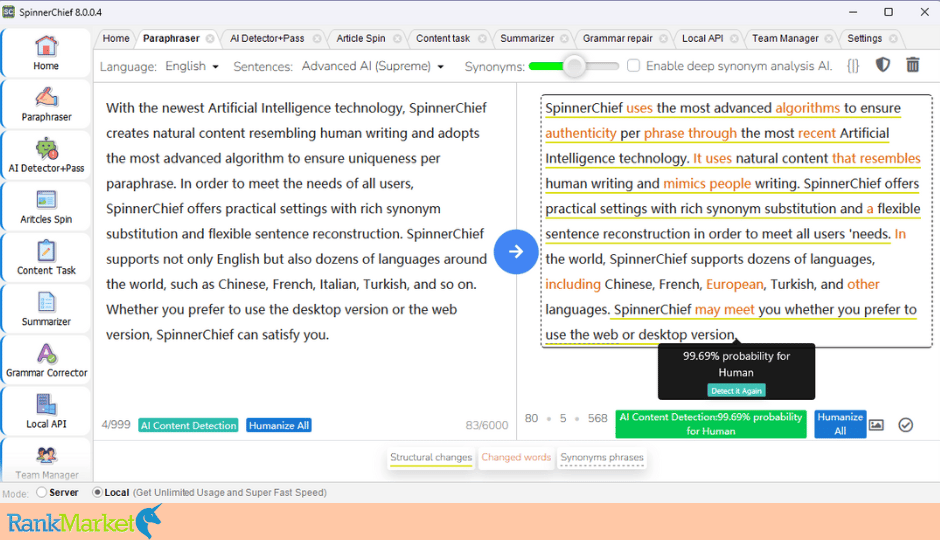Switch to the Team Manager tab
940x540 pixels.
pos(785,38)
